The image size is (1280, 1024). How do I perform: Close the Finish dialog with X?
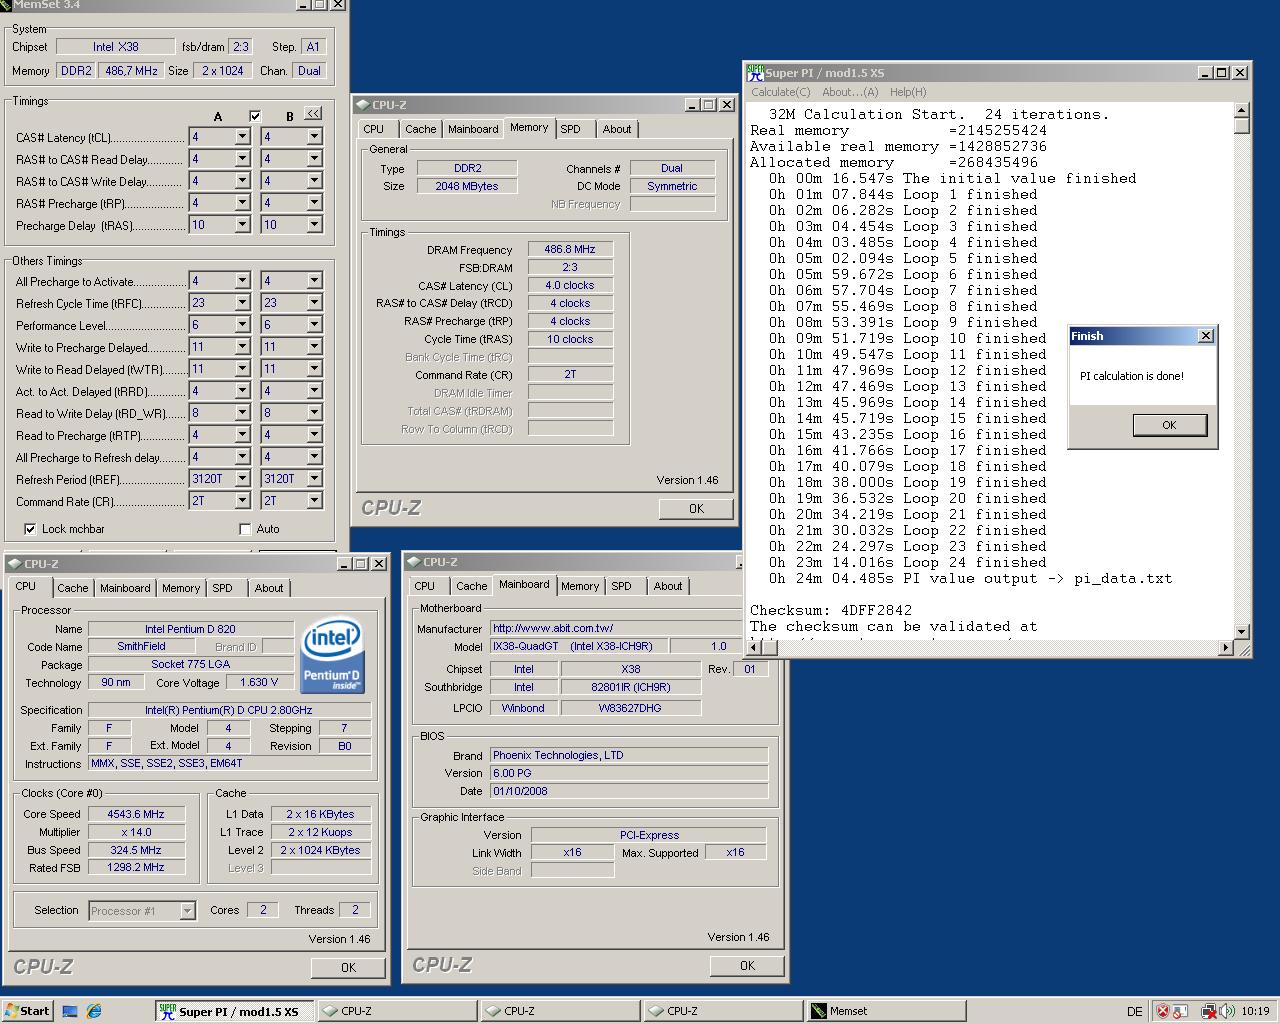pos(1205,336)
